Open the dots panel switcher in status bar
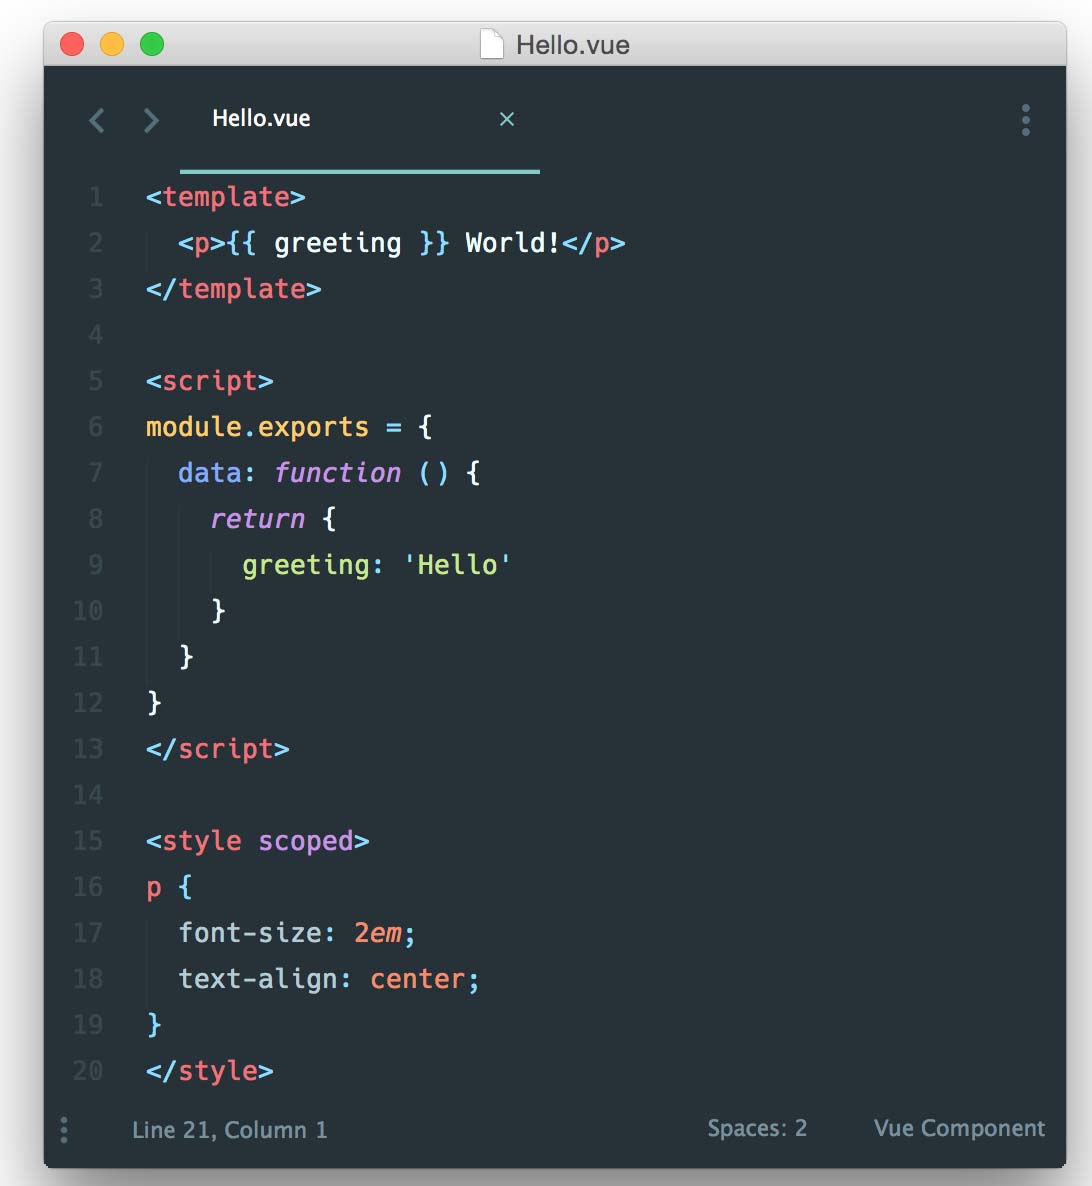Screen dimensions: 1092x1186 point(64,1130)
